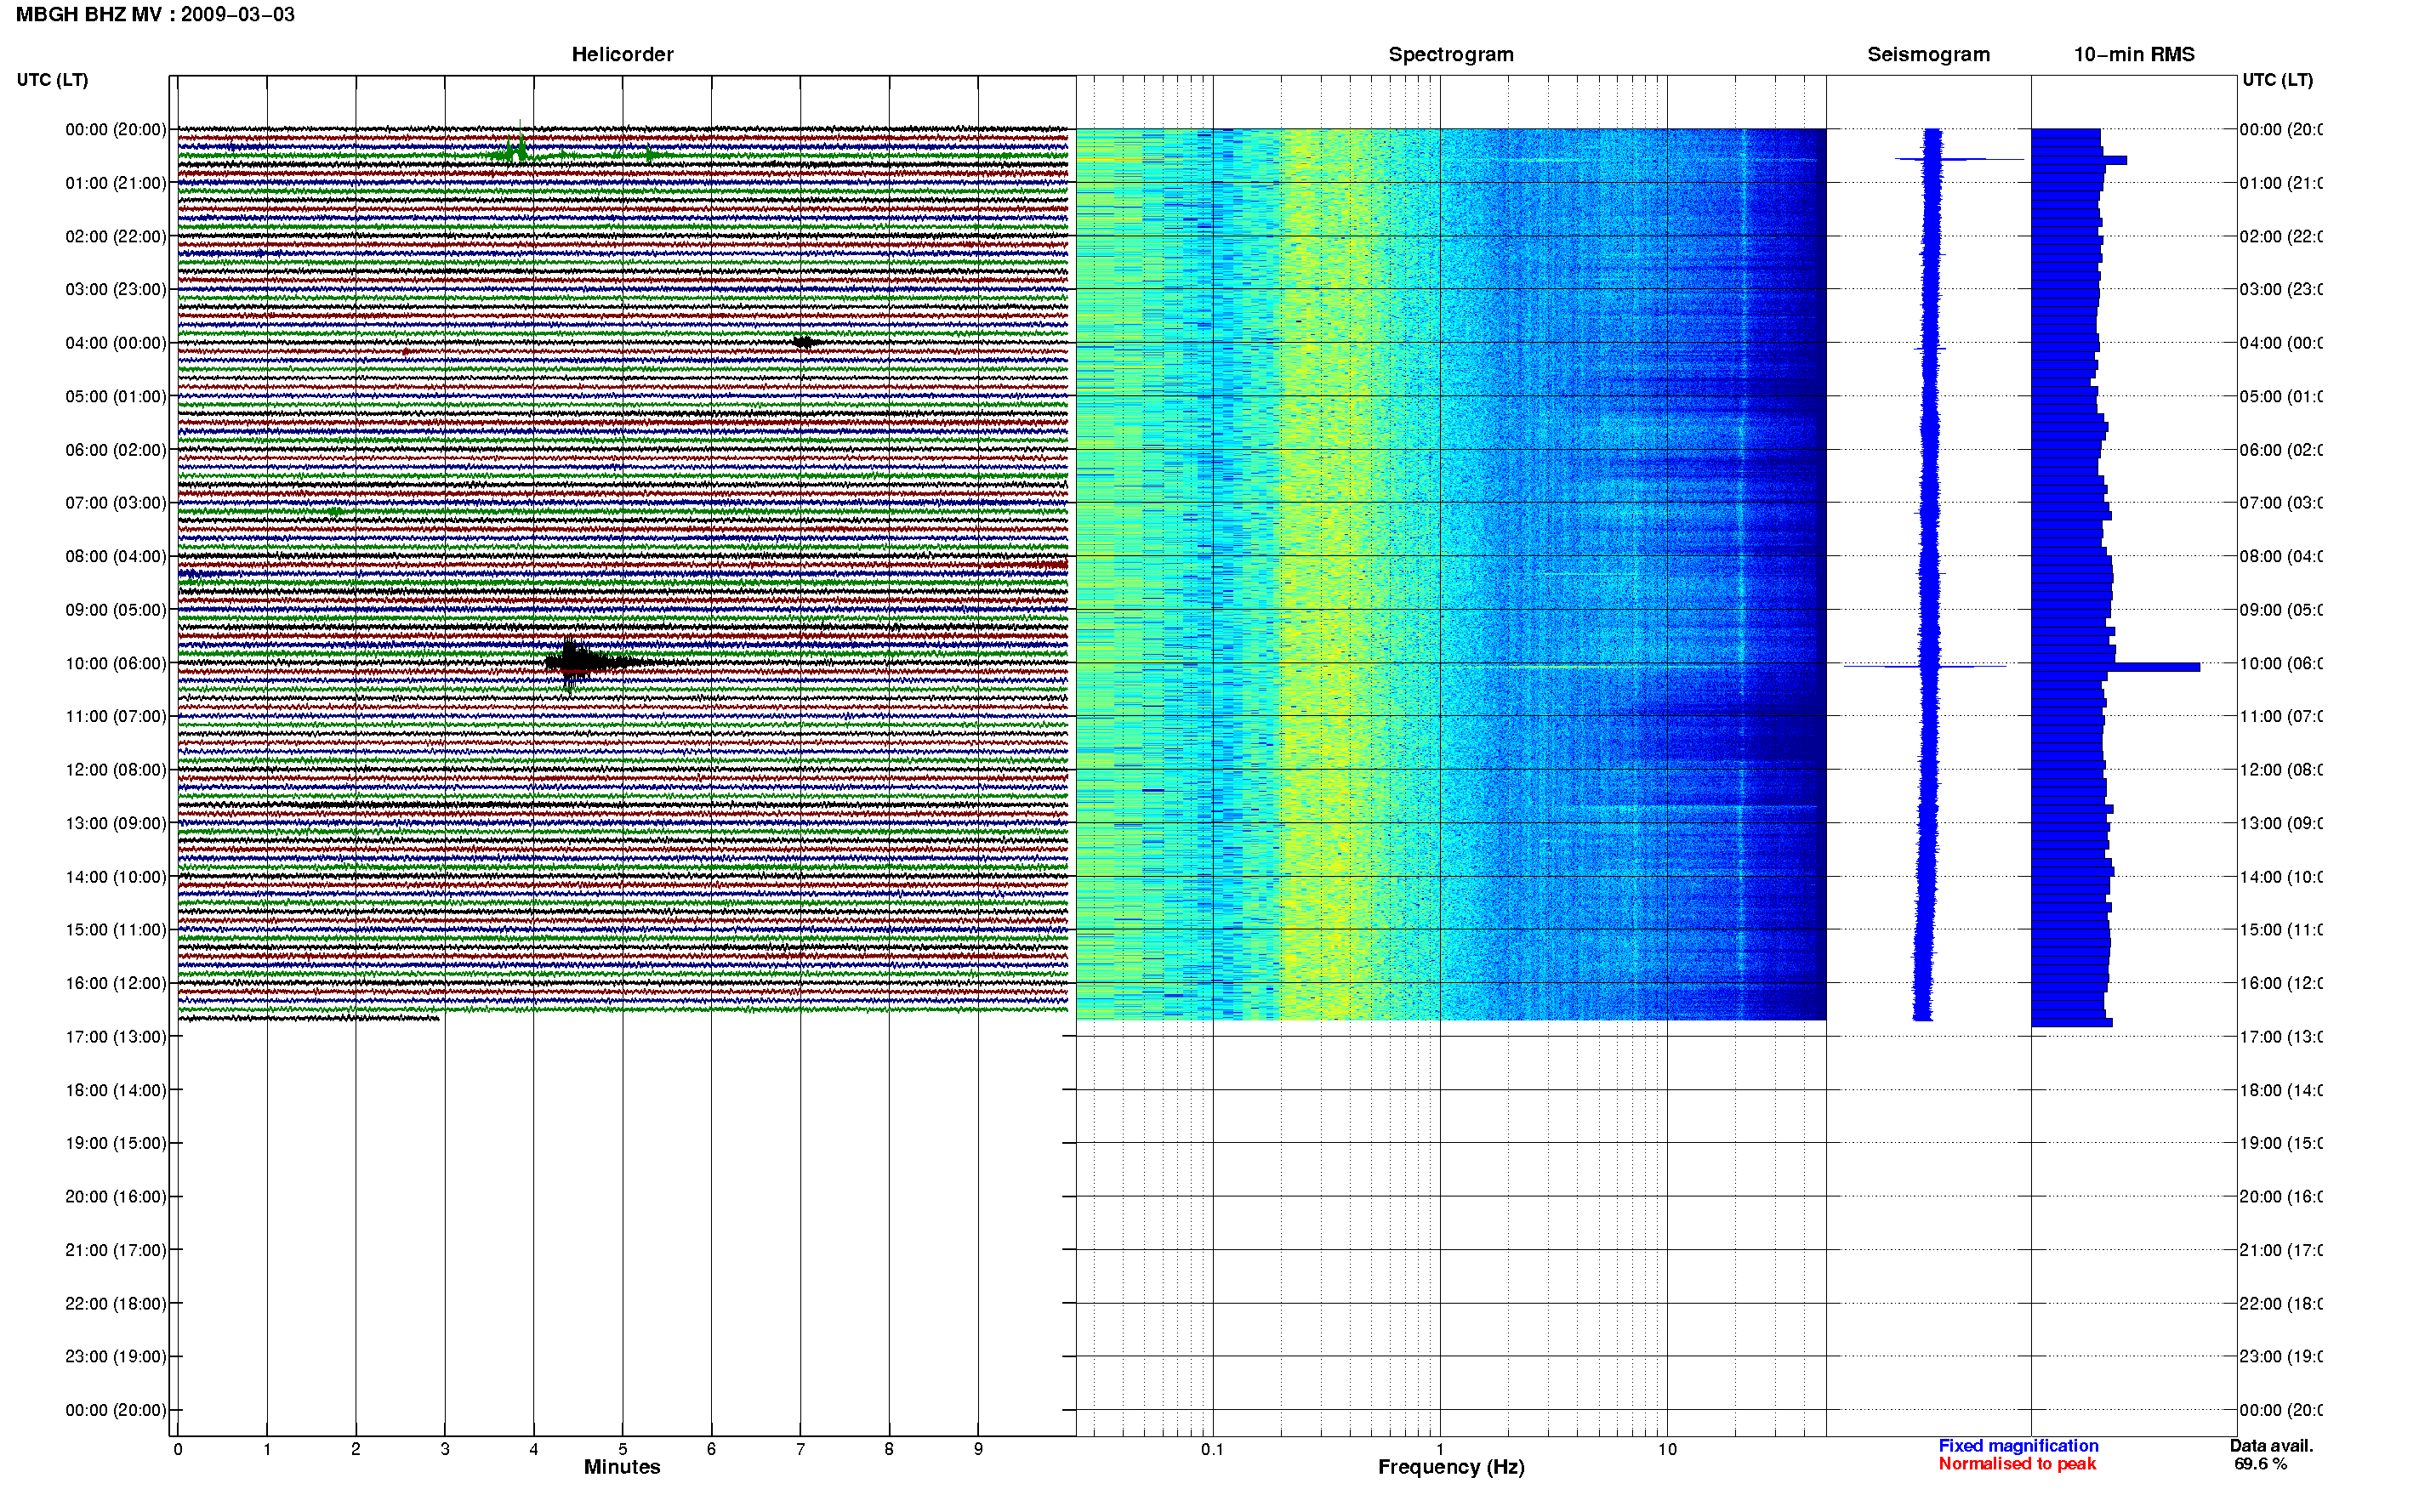Click the 08:00 (04:00) time label

click(x=116, y=556)
